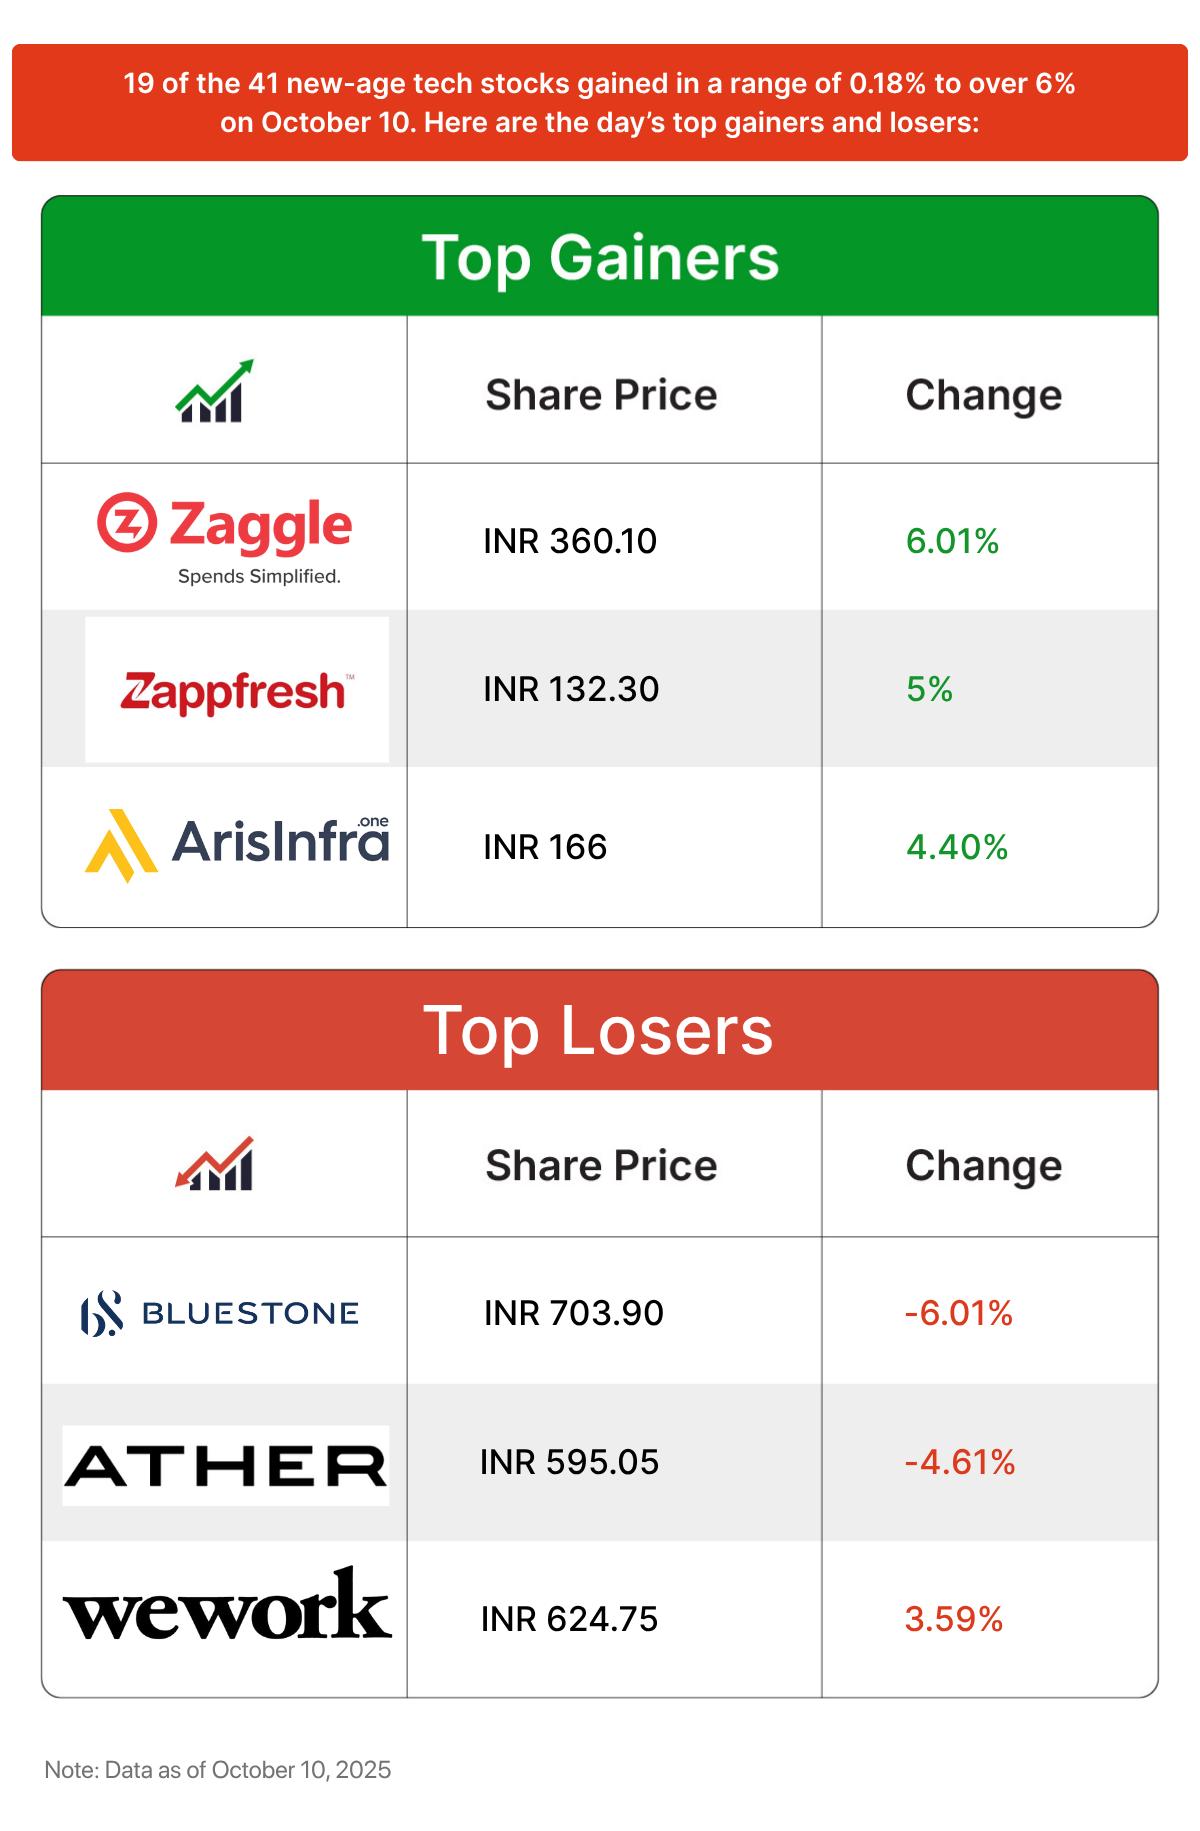
Task: Click Zaggle's share price INR 360.10
Action: point(570,541)
